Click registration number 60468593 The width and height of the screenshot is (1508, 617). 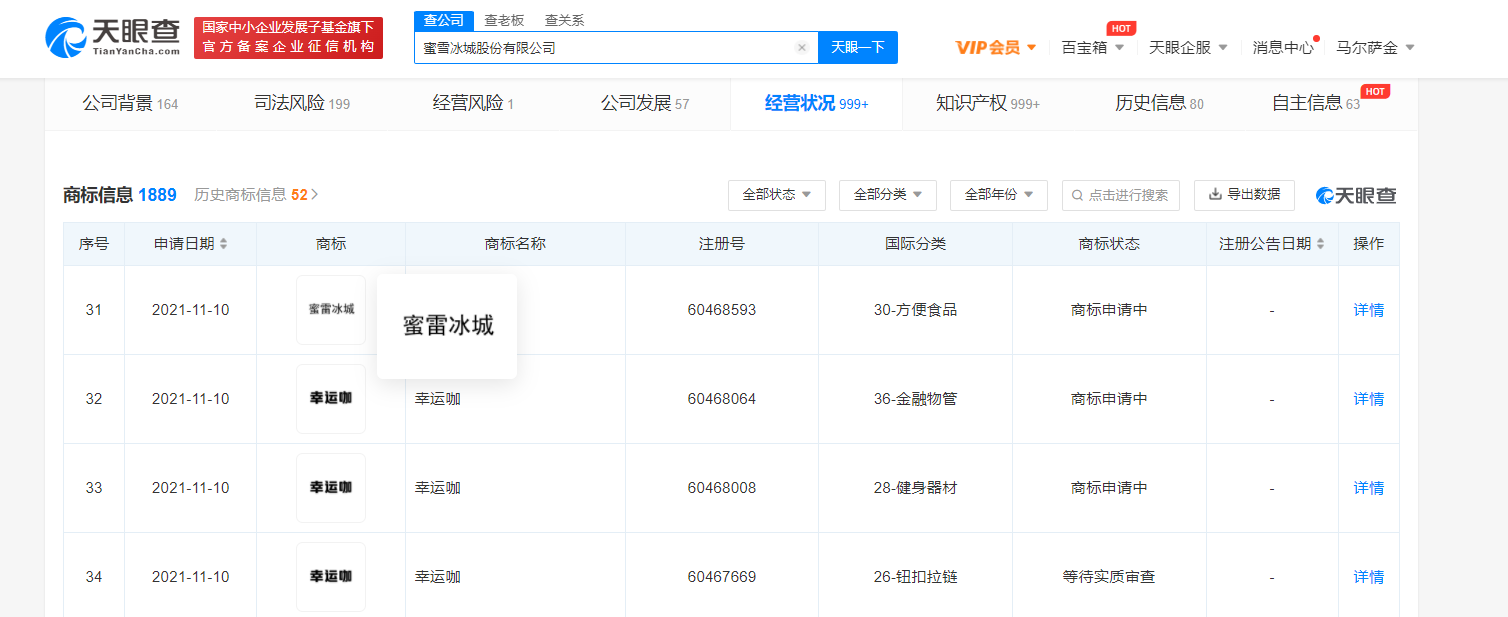point(722,310)
